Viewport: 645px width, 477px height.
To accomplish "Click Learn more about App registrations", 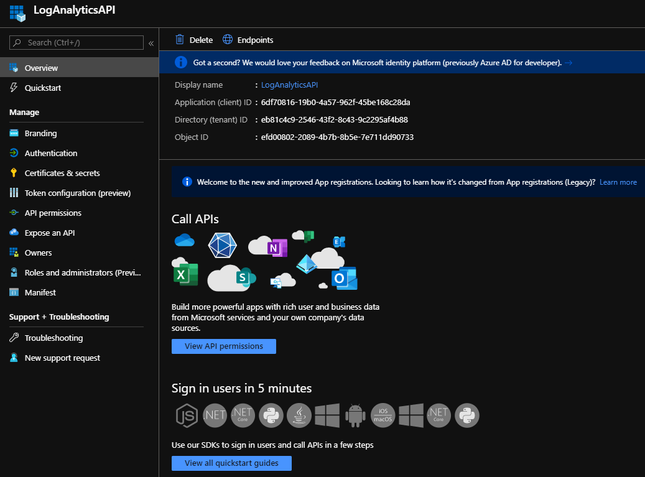I will tap(618, 182).
